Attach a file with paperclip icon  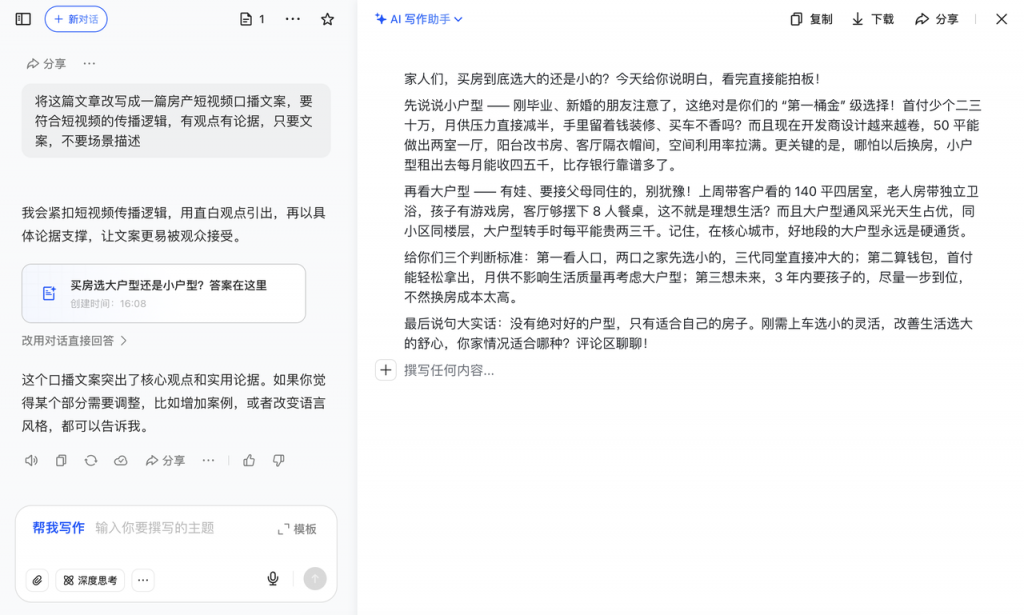(x=37, y=580)
